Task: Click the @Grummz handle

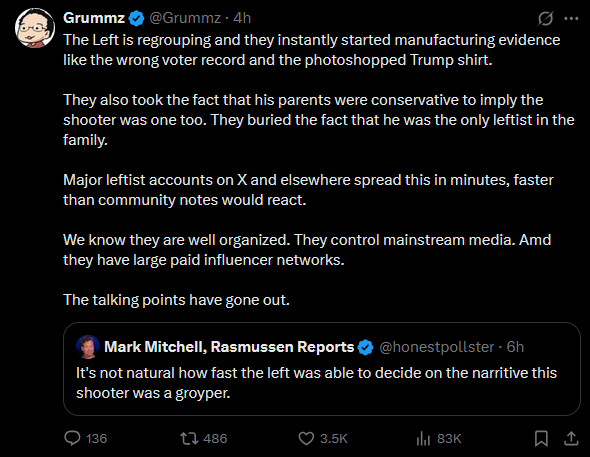Action: pyautogui.click(x=185, y=18)
